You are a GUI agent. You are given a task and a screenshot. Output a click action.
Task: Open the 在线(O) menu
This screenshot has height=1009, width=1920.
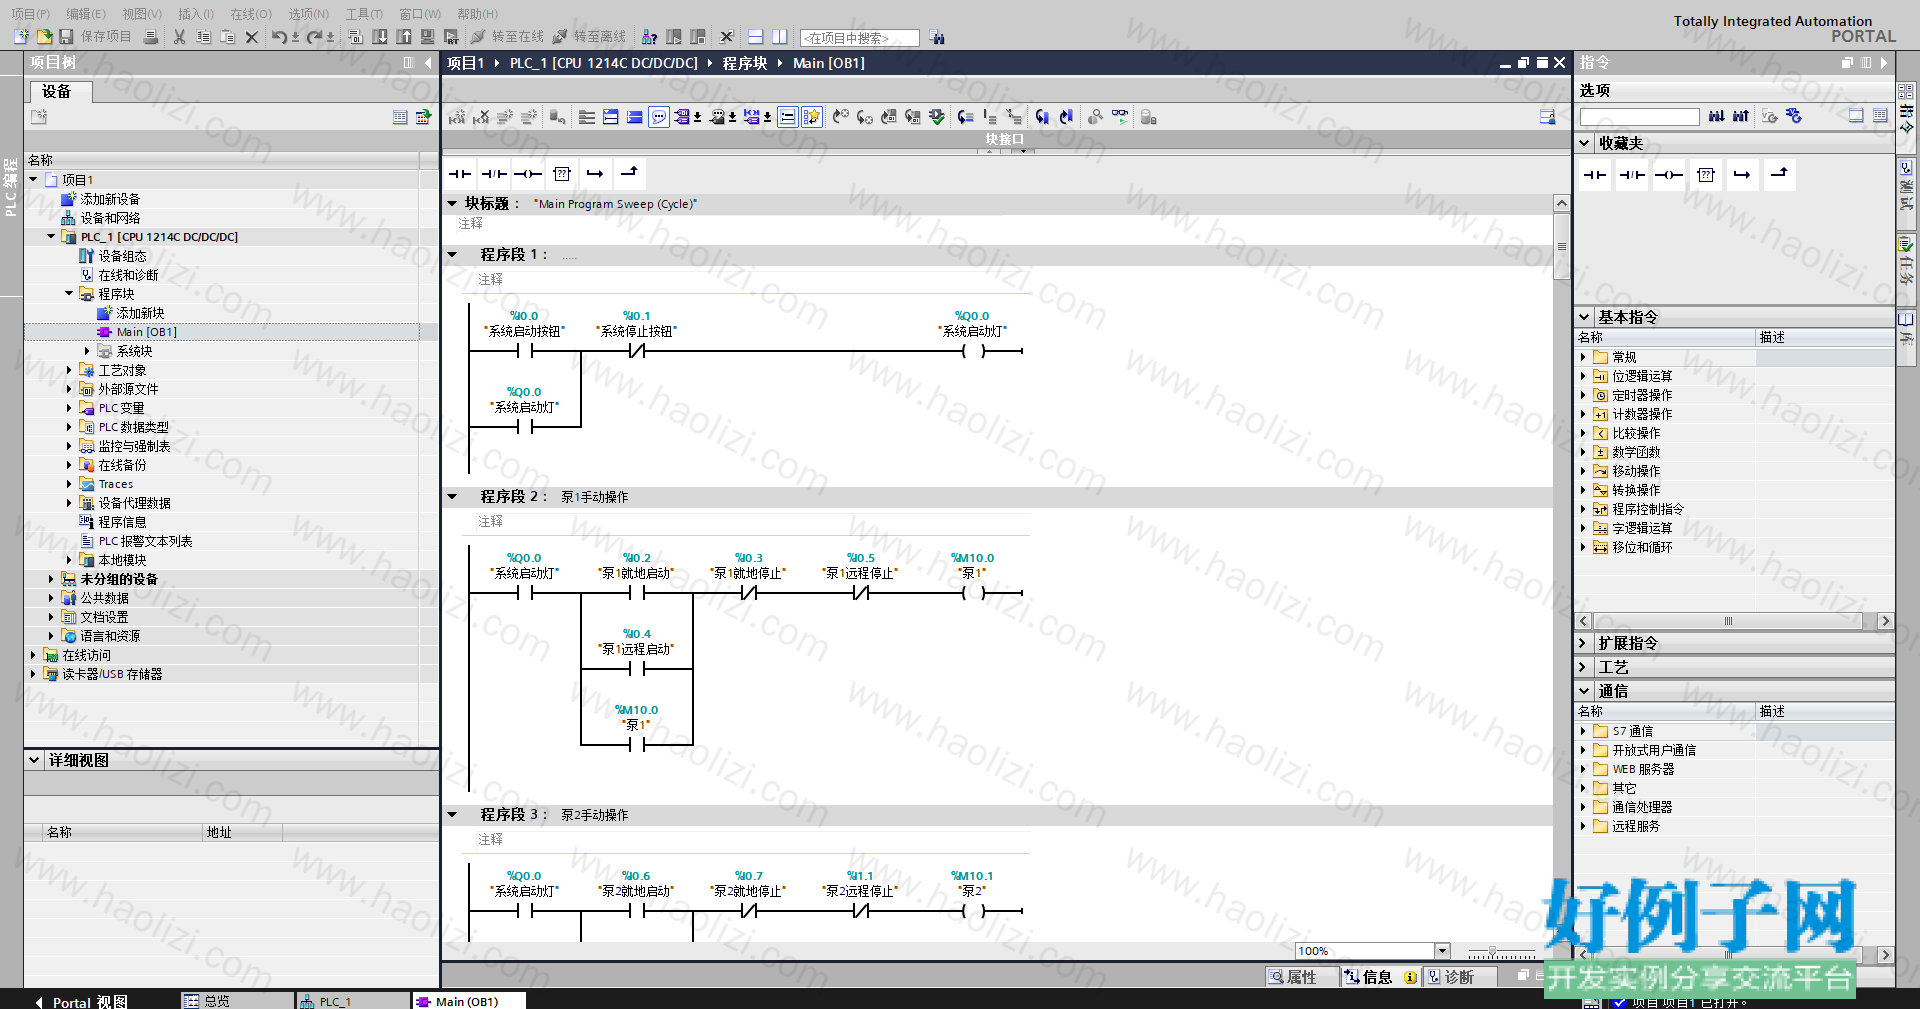(250, 14)
